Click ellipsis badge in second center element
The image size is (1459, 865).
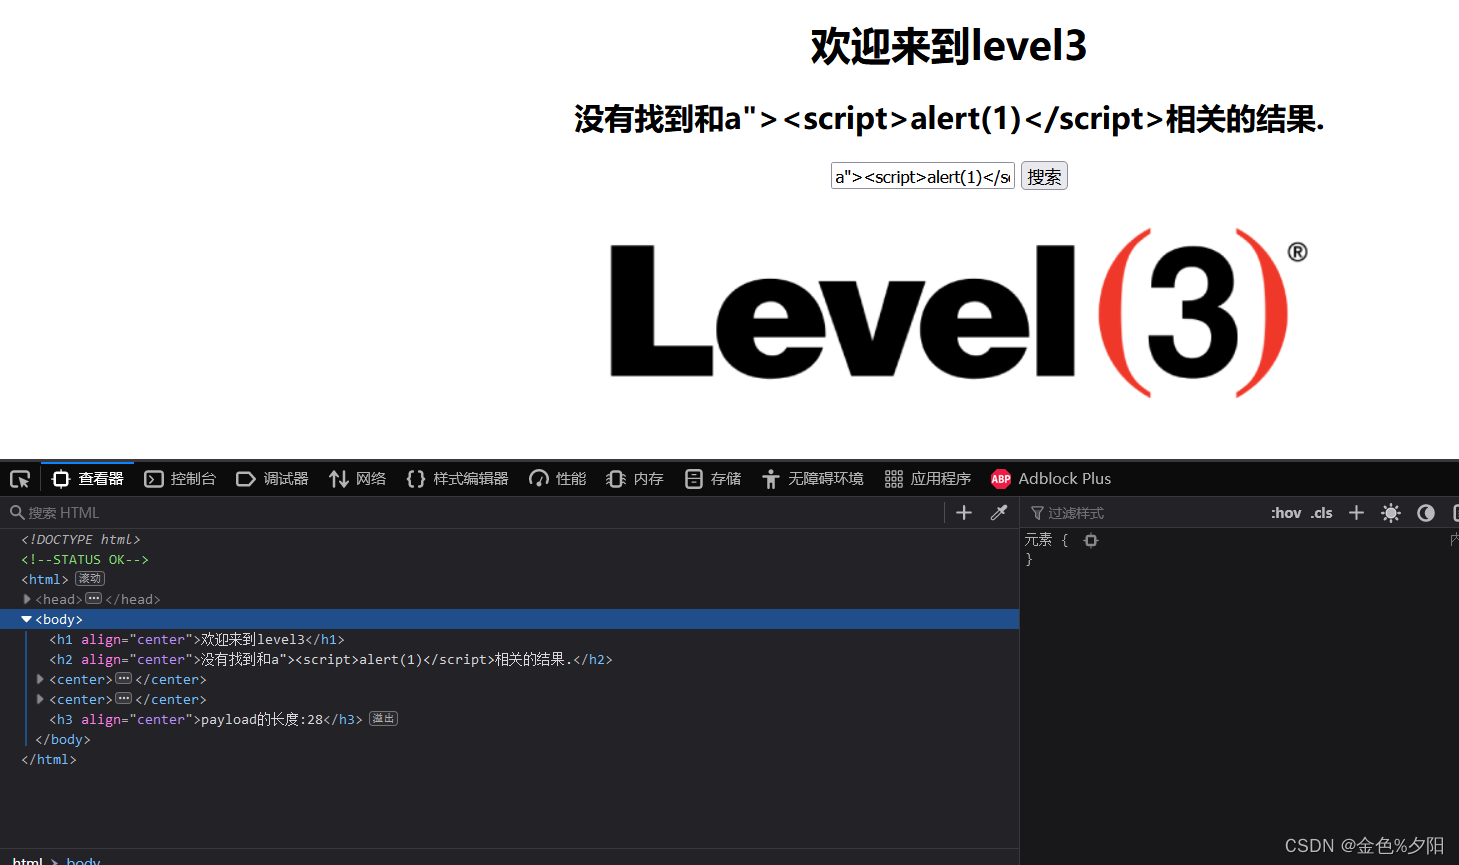pos(124,698)
